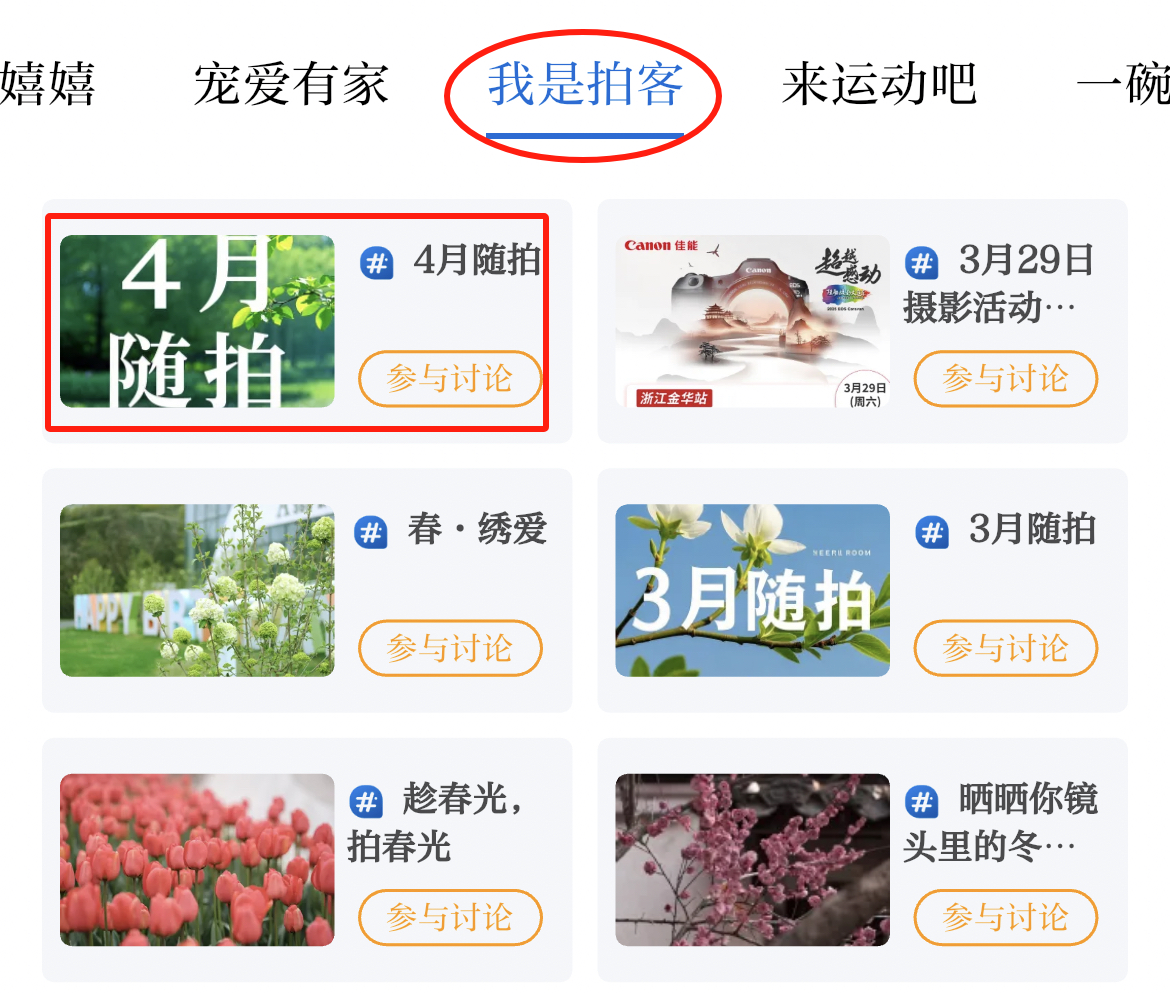This screenshot has width=1170, height=993.
Task: Open the 宠爱有家 tab
Action: tap(291, 84)
